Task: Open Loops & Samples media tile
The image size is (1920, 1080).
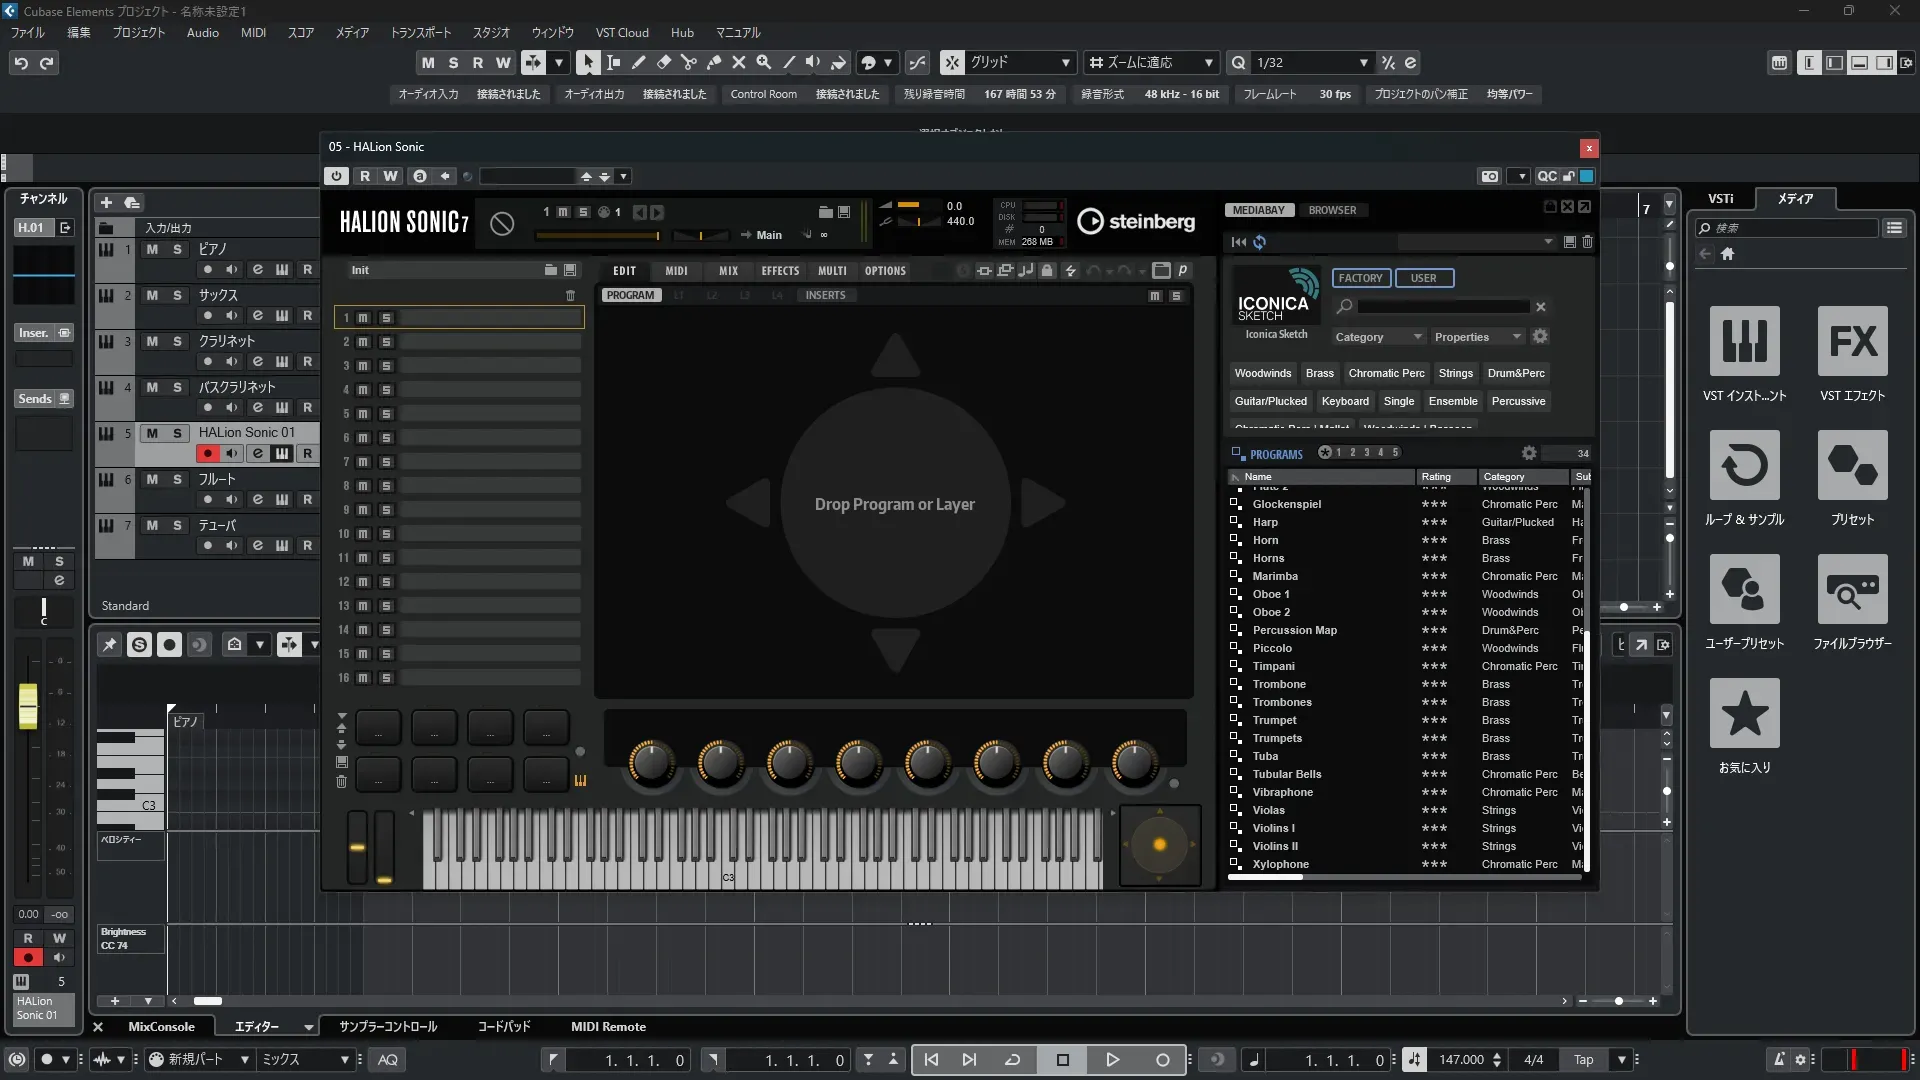Action: pyautogui.click(x=1744, y=466)
